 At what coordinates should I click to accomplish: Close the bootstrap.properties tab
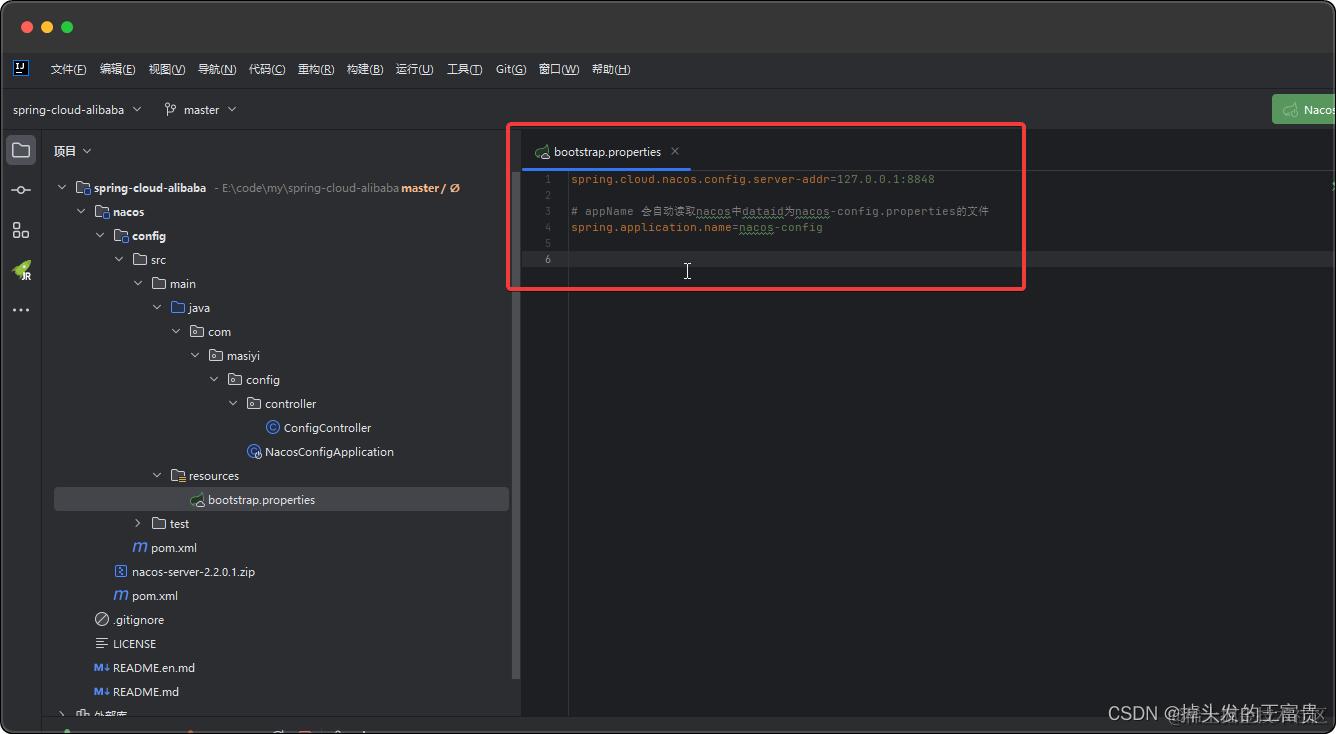click(x=675, y=151)
